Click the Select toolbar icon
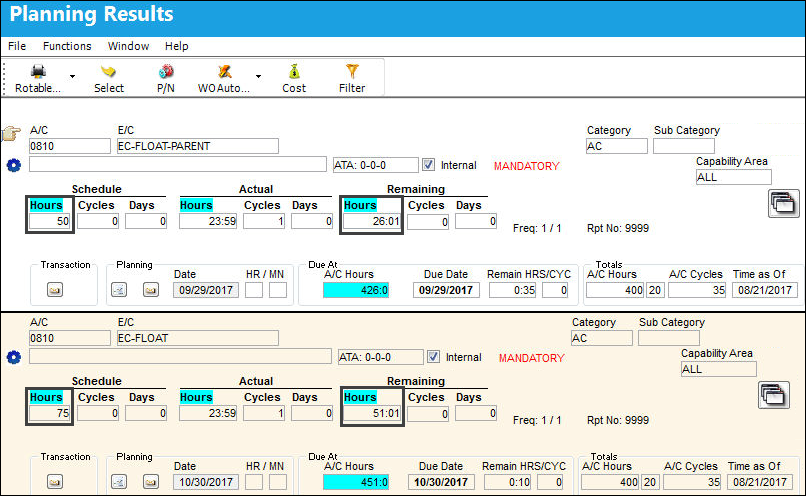Screen dimensions: 806x496 click(108, 71)
